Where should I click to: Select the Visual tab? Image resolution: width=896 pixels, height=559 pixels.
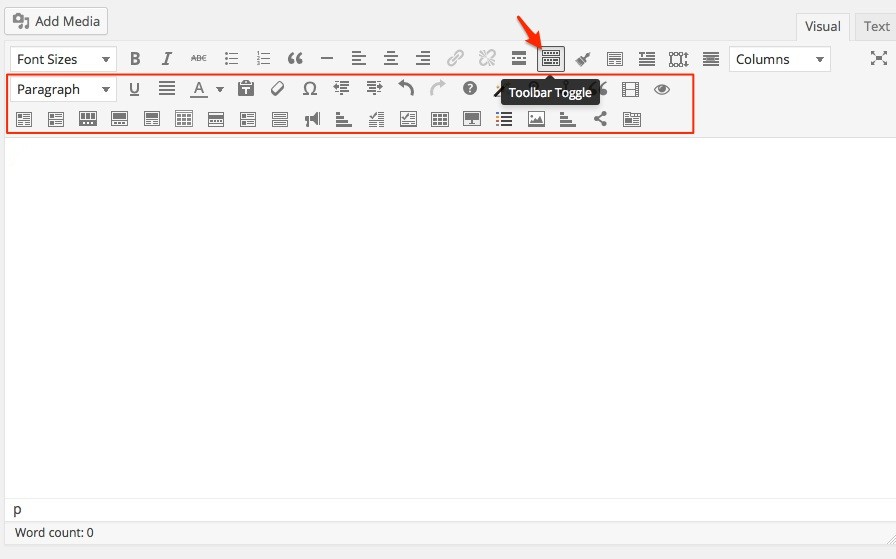(x=823, y=27)
